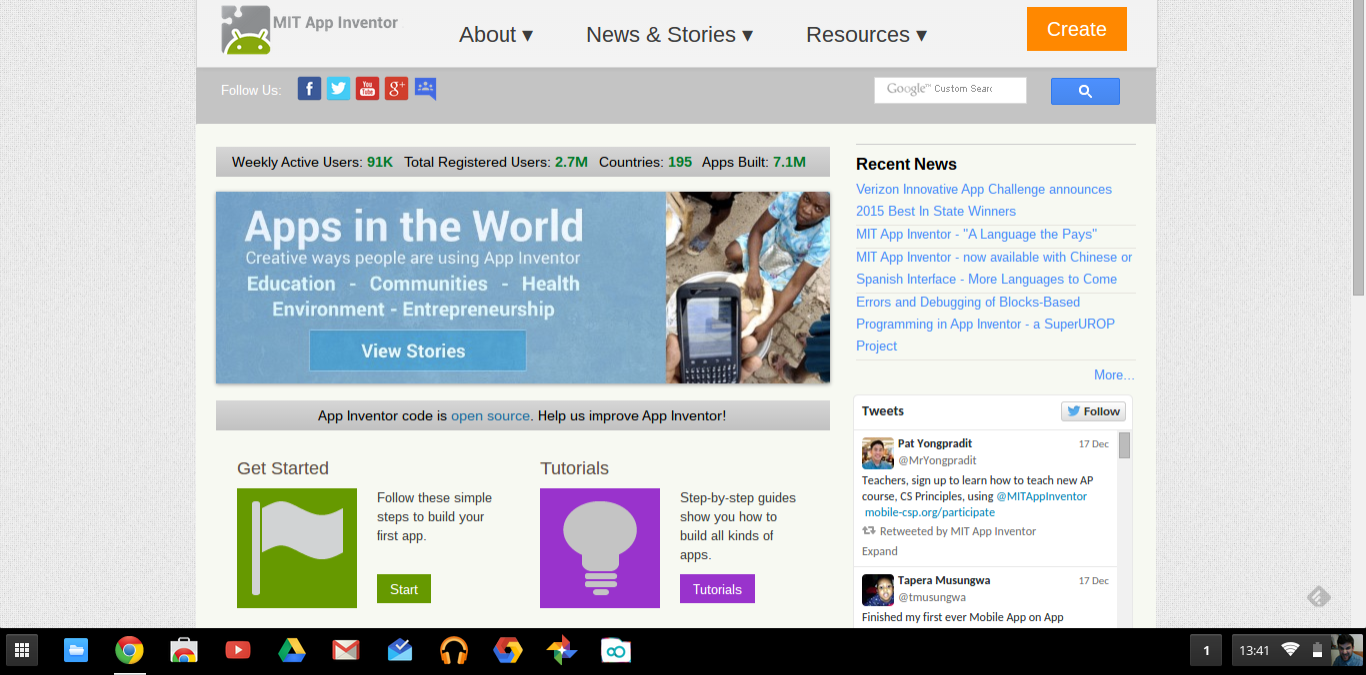
Task: Click the Wi-Fi status tray icon
Action: click(1290, 650)
